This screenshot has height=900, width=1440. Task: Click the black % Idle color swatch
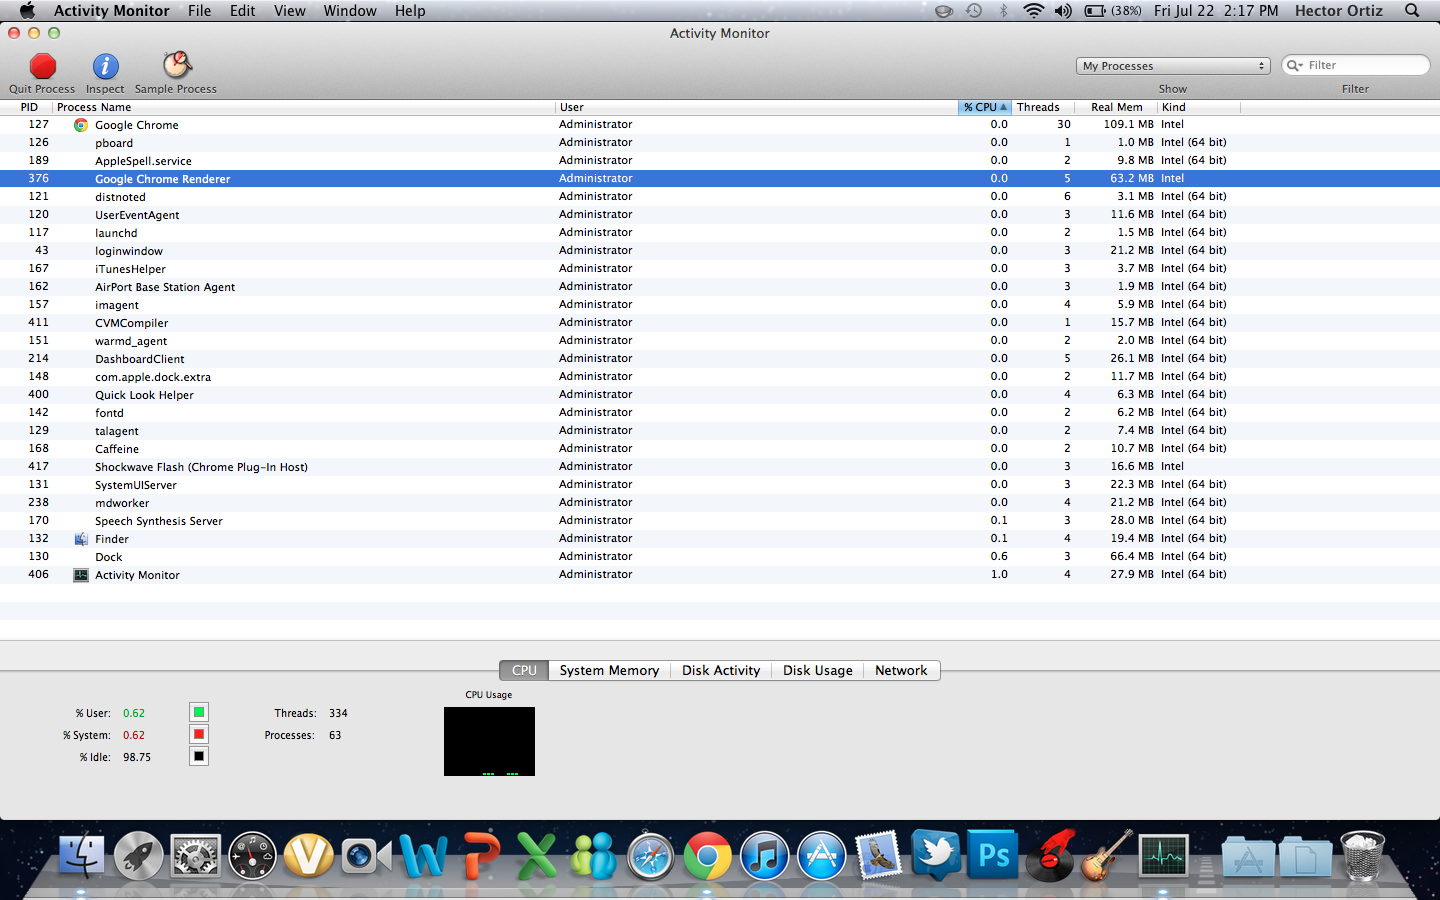199,756
